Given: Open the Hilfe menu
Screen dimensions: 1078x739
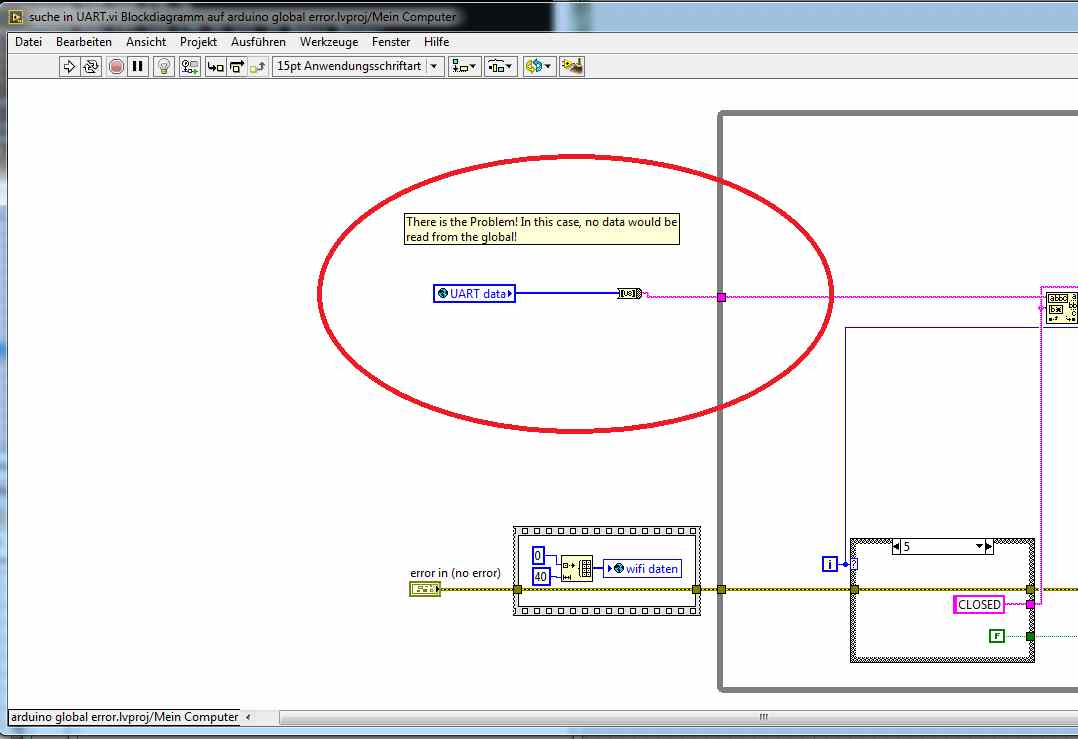Looking at the screenshot, I should click(x=436, y=42).
